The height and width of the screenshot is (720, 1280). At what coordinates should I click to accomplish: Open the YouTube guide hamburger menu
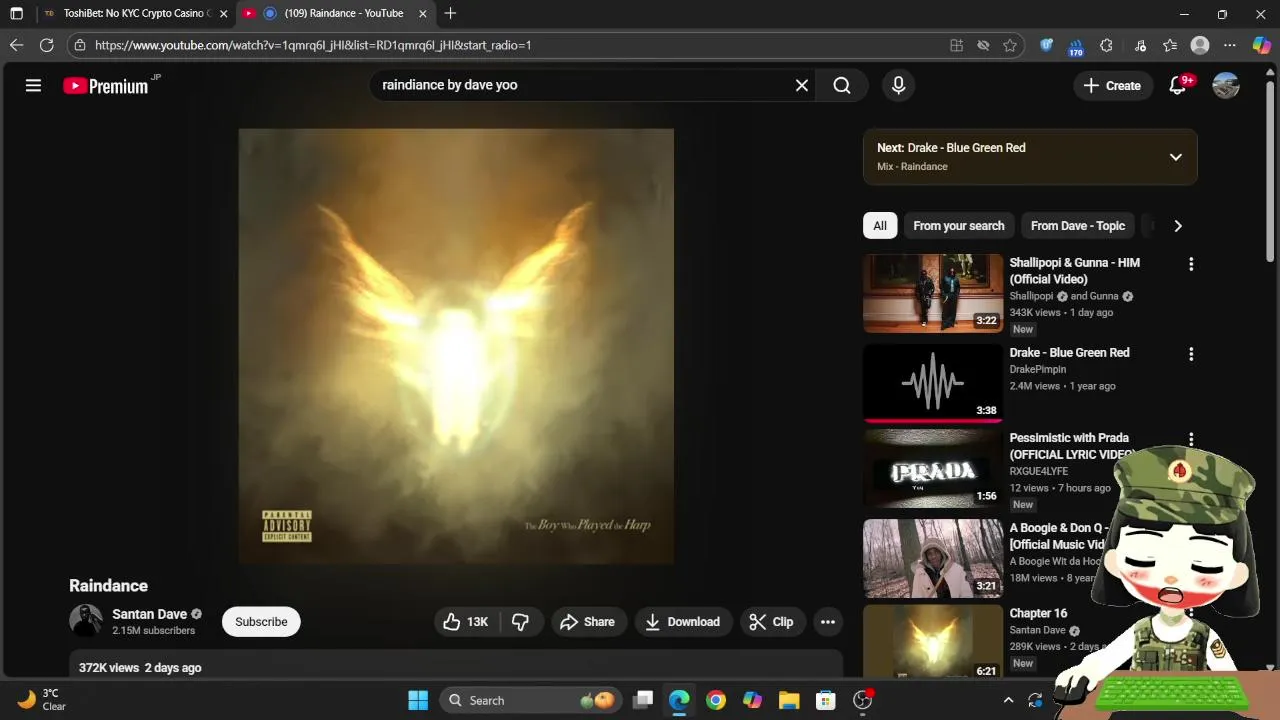33,86
